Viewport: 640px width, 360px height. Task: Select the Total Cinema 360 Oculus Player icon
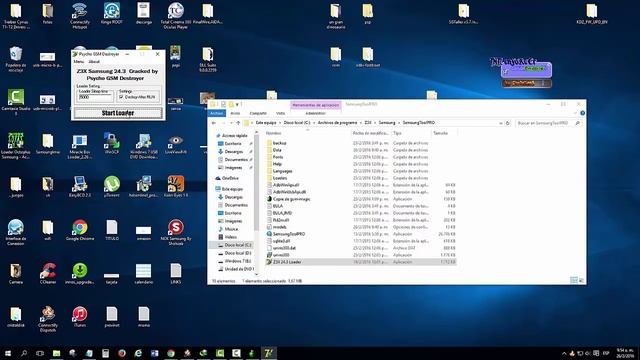[x=176, y=15]
